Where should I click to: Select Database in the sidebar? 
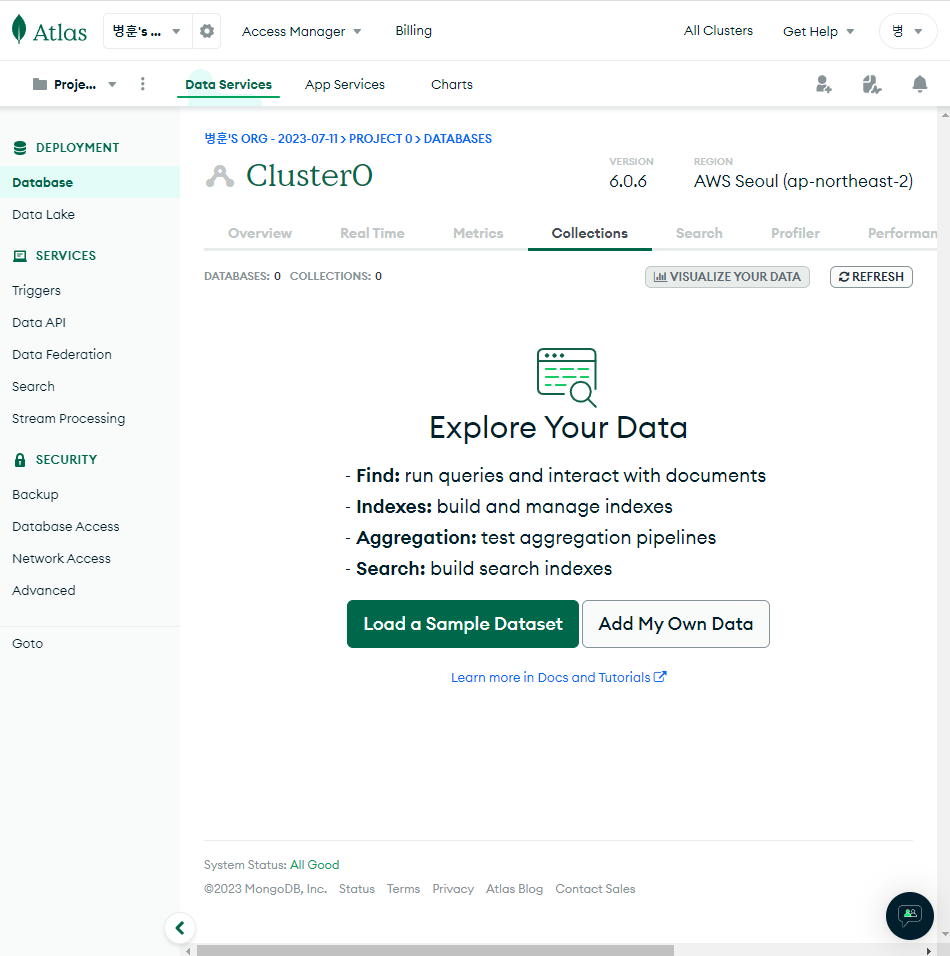[x=90, y=182]
